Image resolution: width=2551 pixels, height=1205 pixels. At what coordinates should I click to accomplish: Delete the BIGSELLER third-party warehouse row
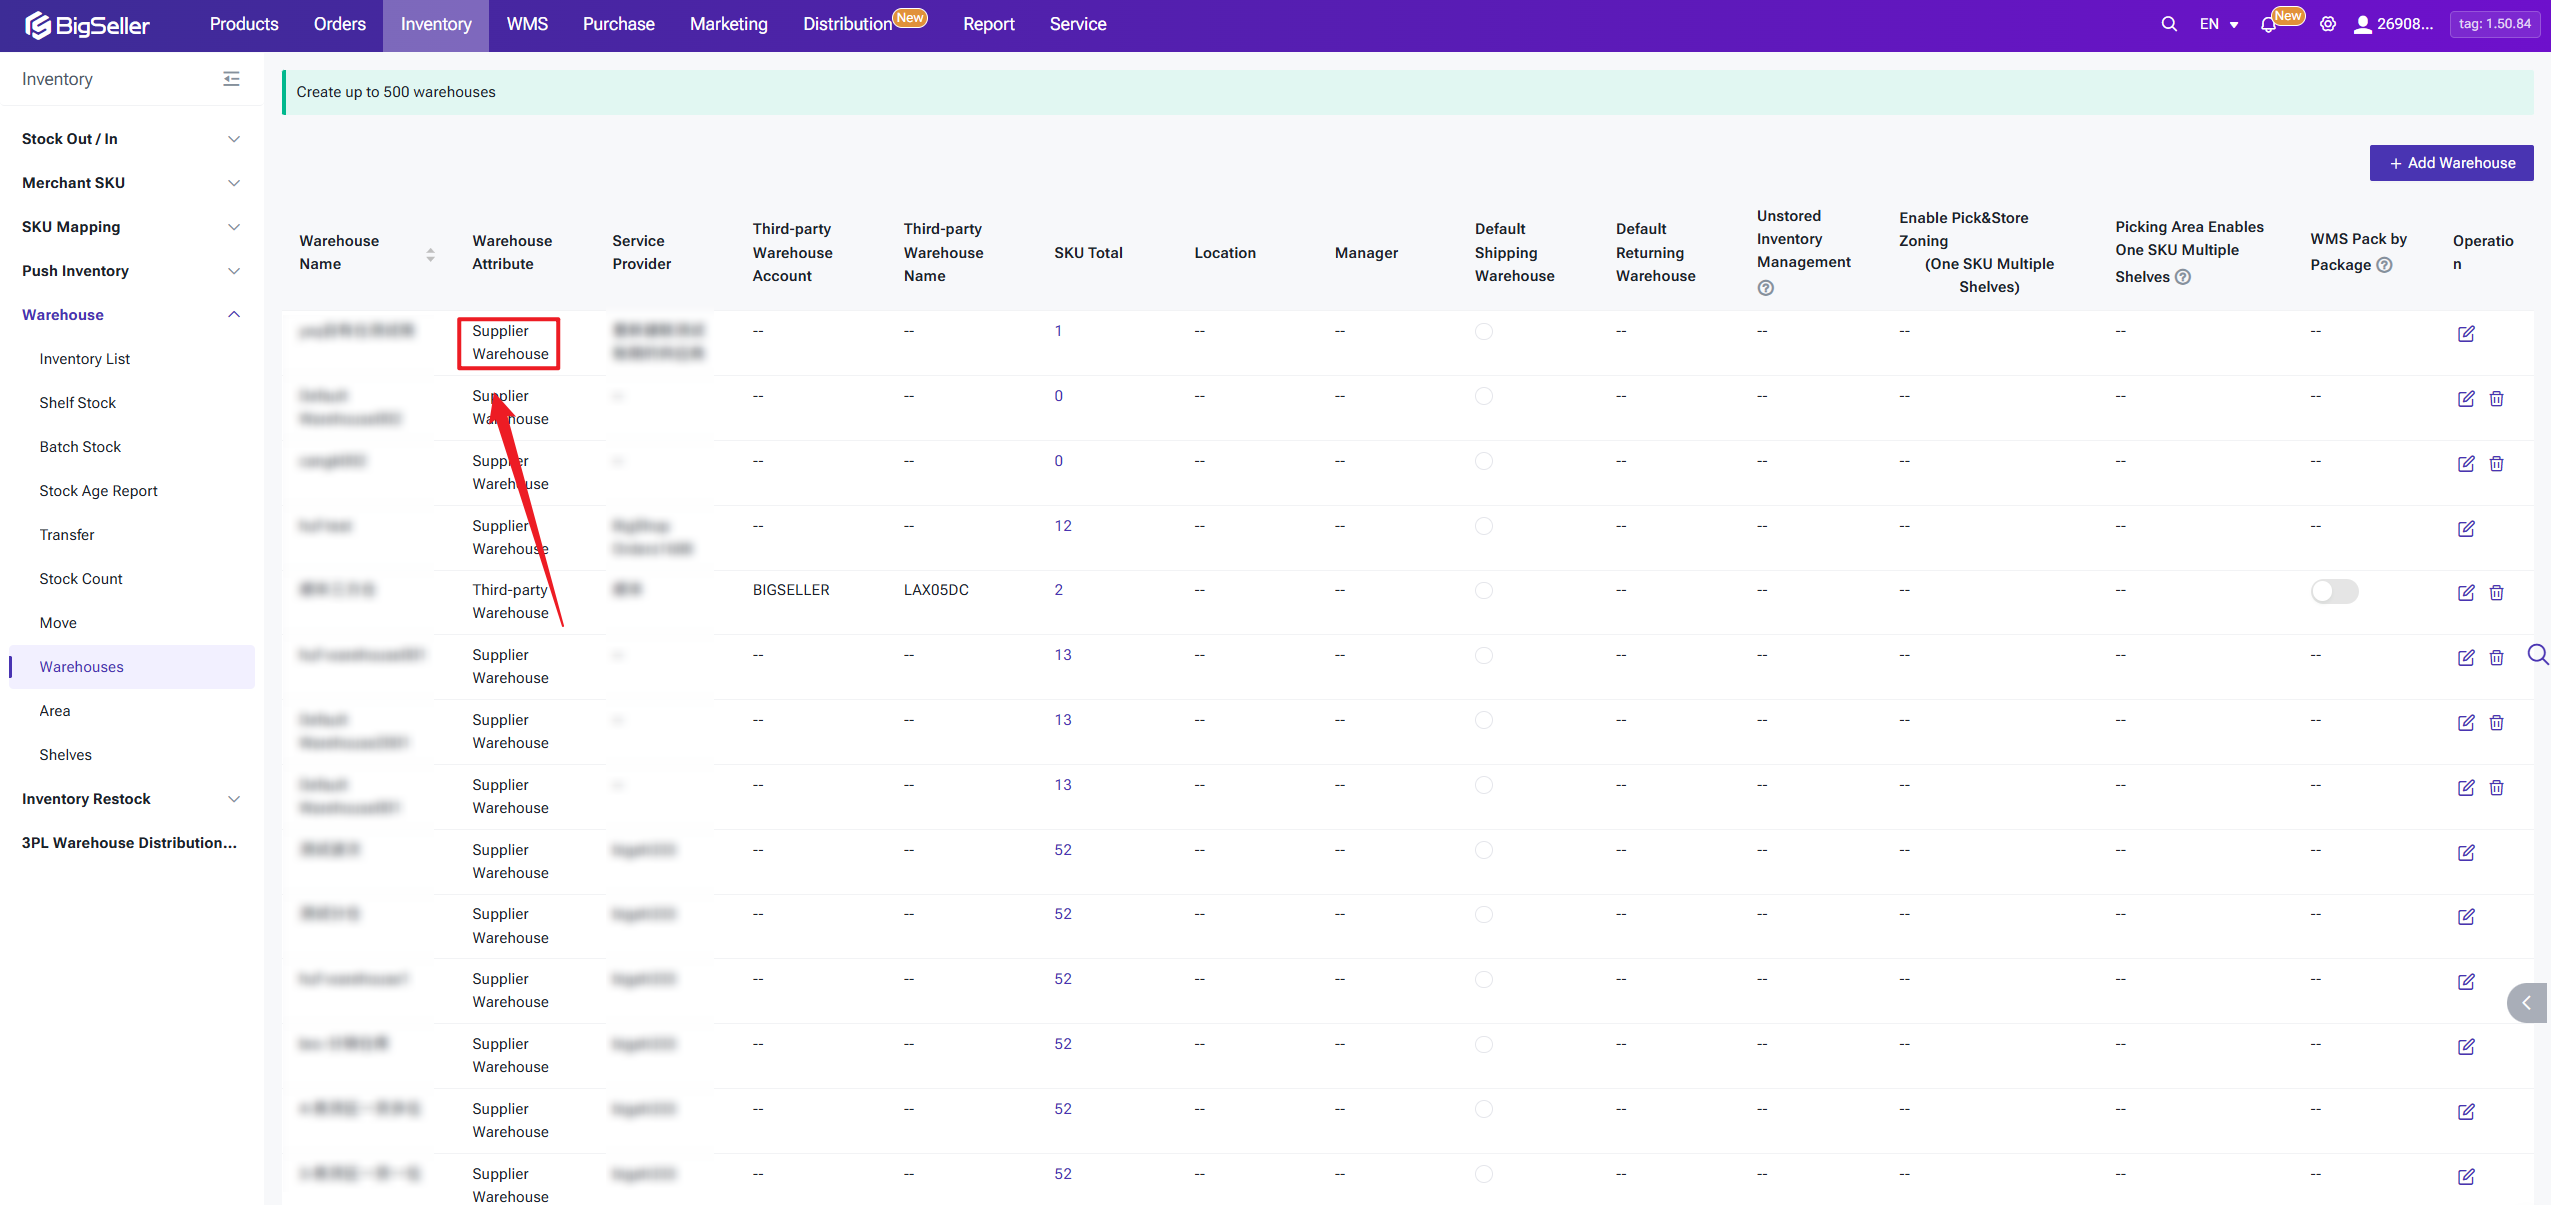coord(2496,593)
